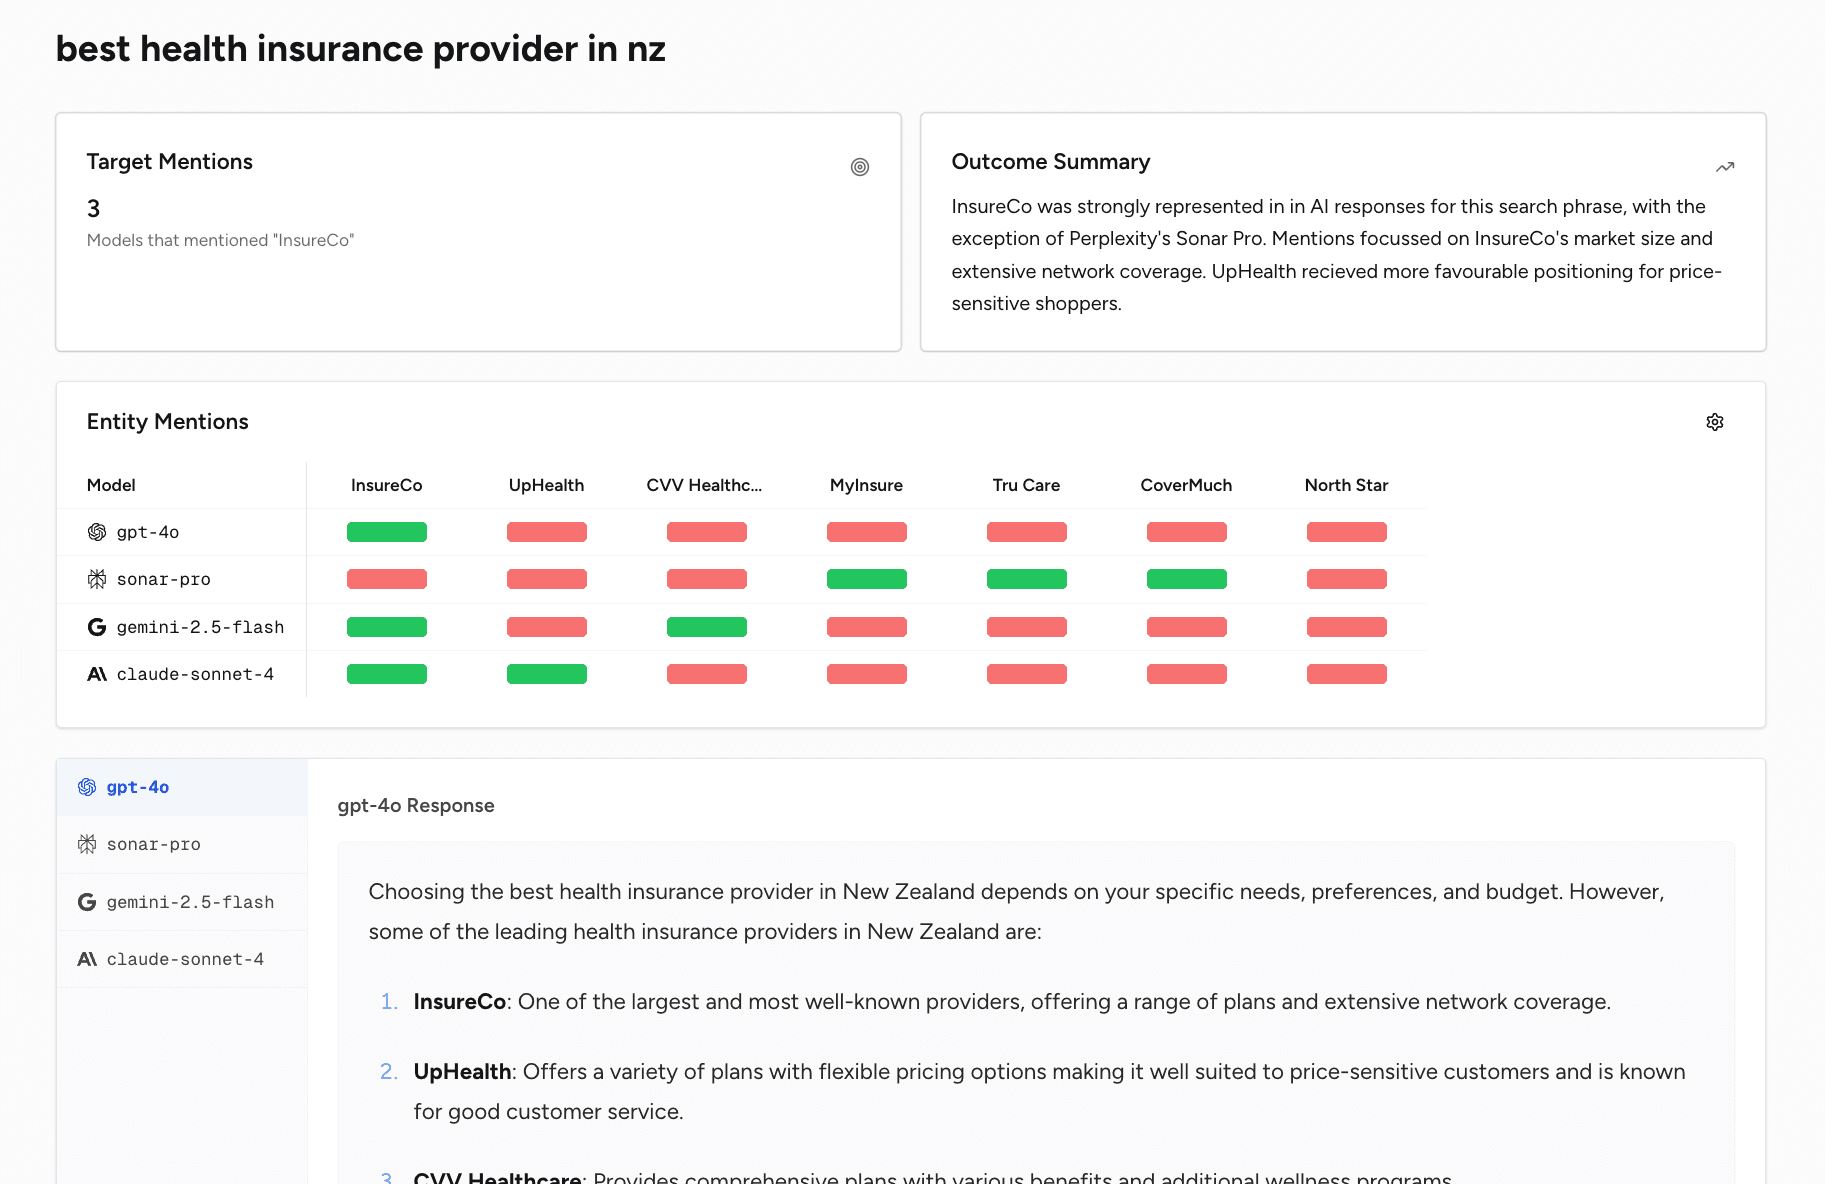Click green InsureCo indicator for gpt-4o
The image size is (1825, 1184).
pyautogui.click(x=387, y=532)
